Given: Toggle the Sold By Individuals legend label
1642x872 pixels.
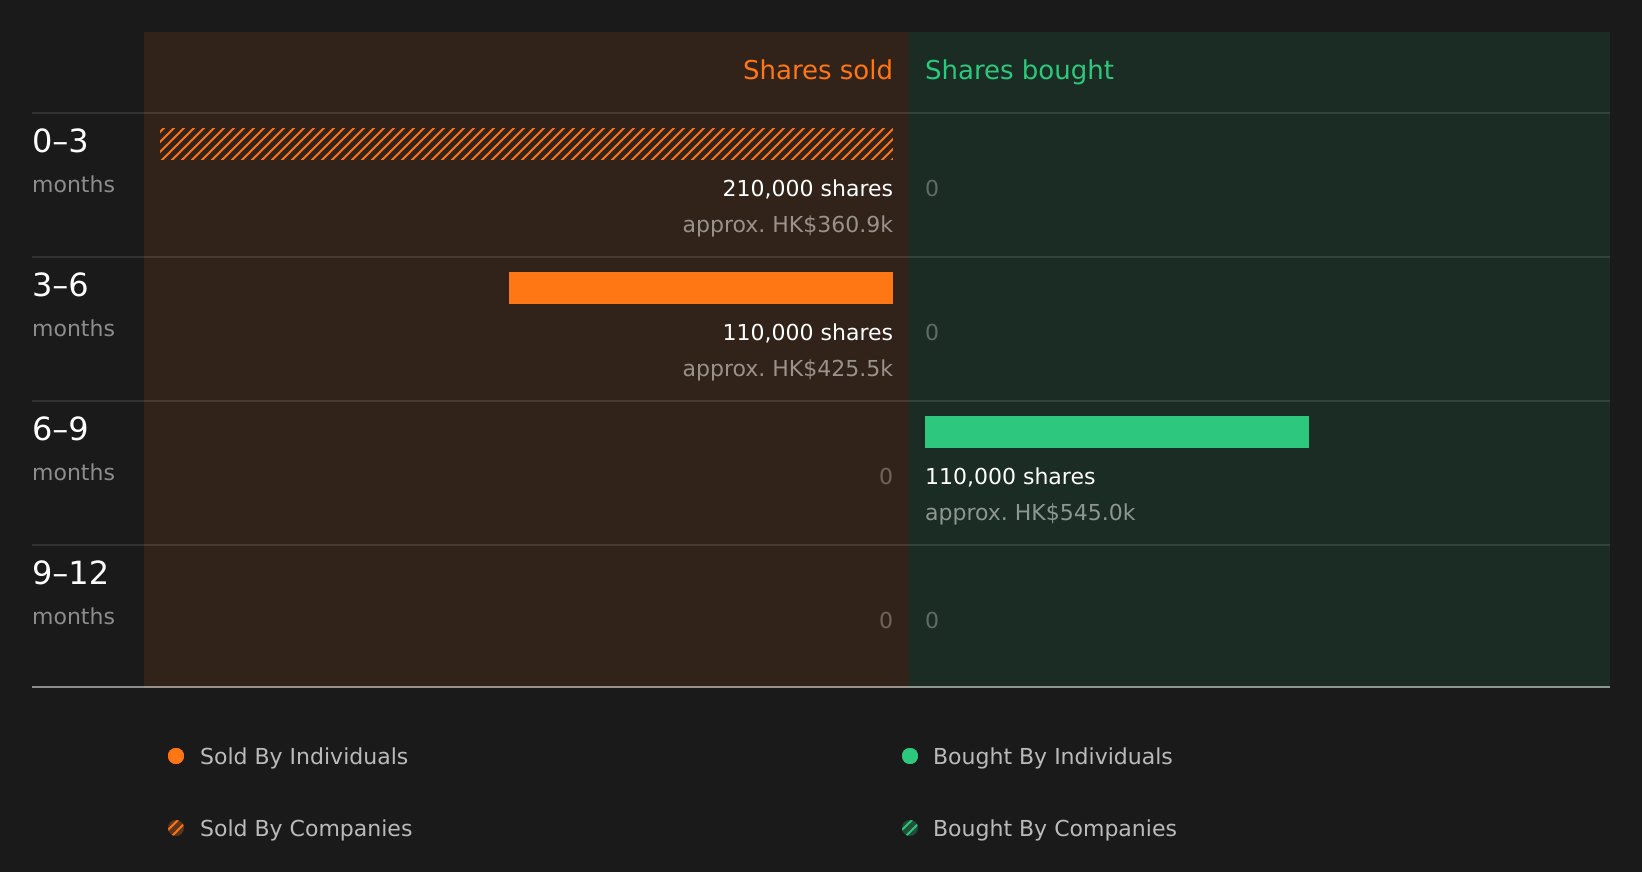Looking at the screenshot, I should tap(304, 757).
